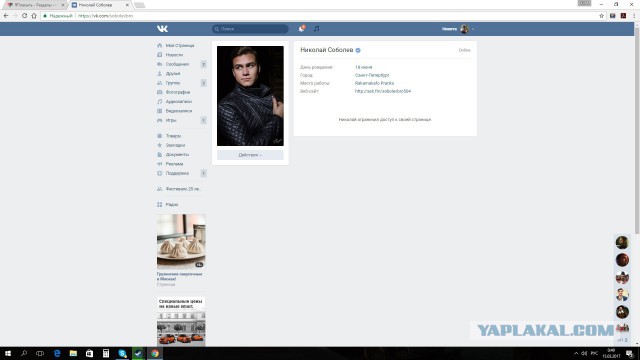Click the gamepad icon beside Игры

(x=160, y=120)
